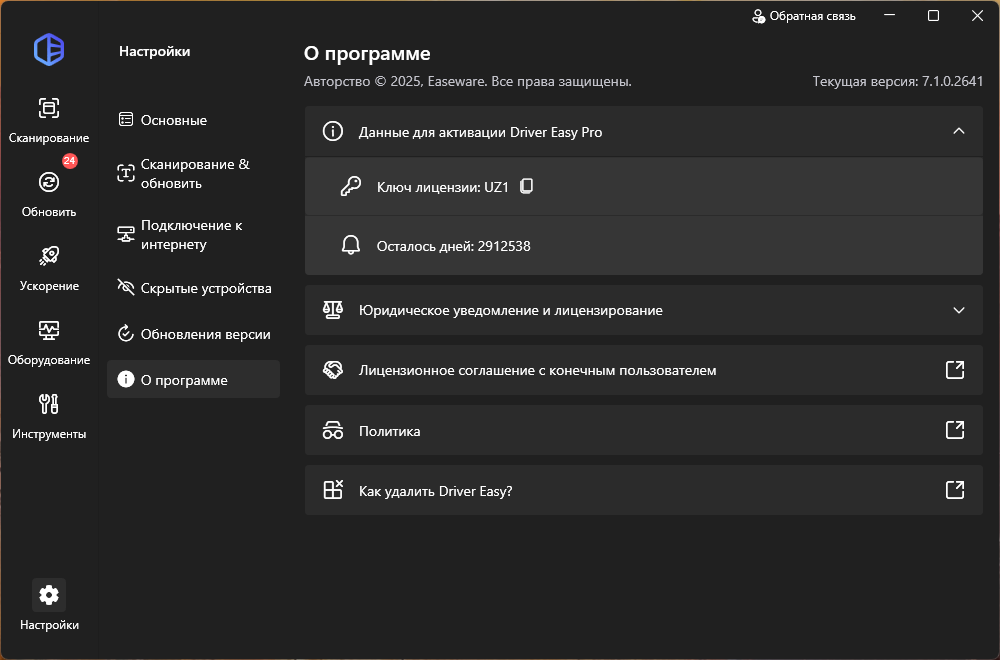1000x660 pixels.
Task: Click the Обратная связь feedback button
Action: click(x=803, y=16)
